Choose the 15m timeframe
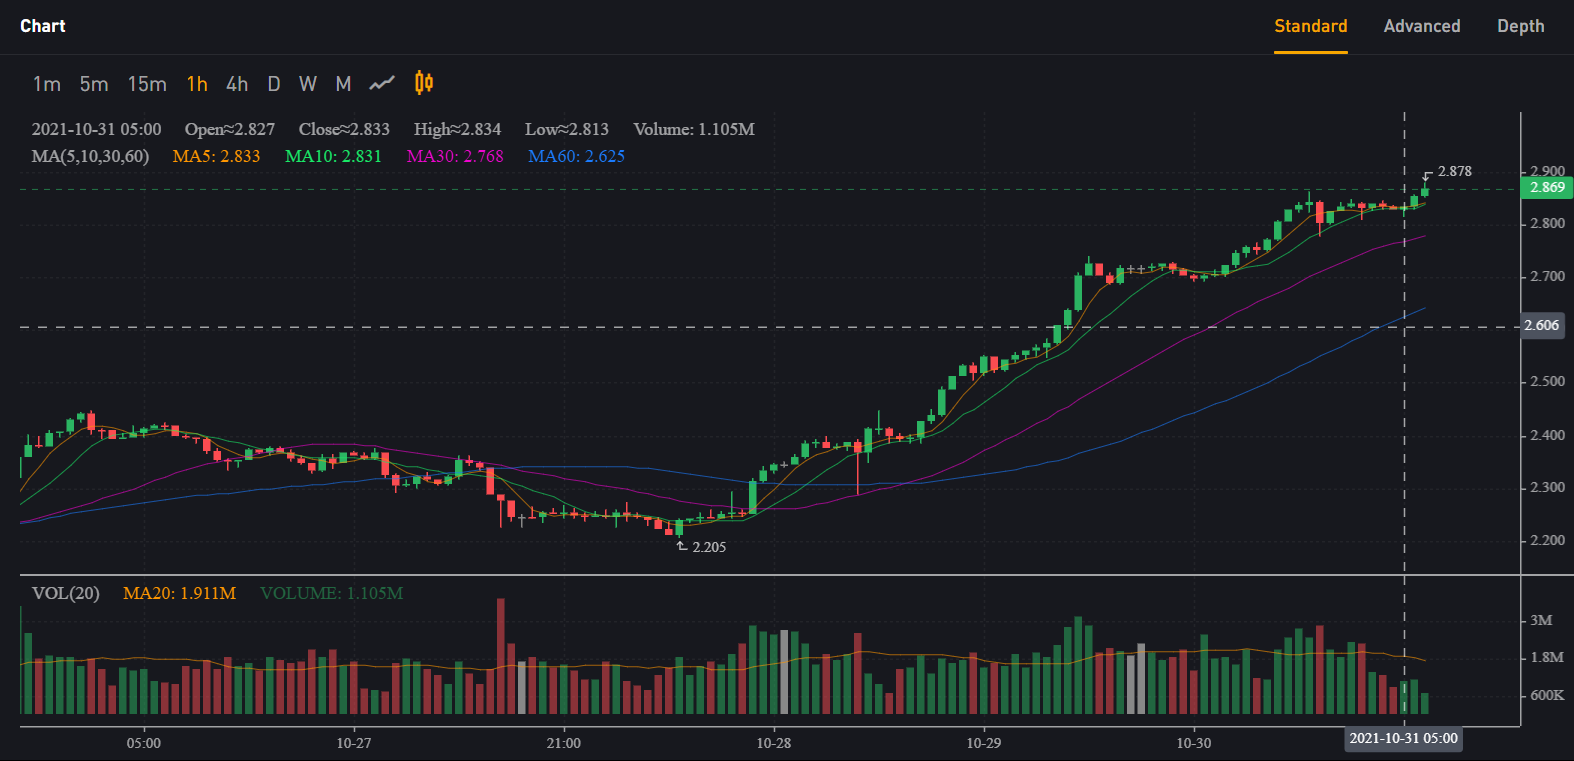 [x=147, y=84]
